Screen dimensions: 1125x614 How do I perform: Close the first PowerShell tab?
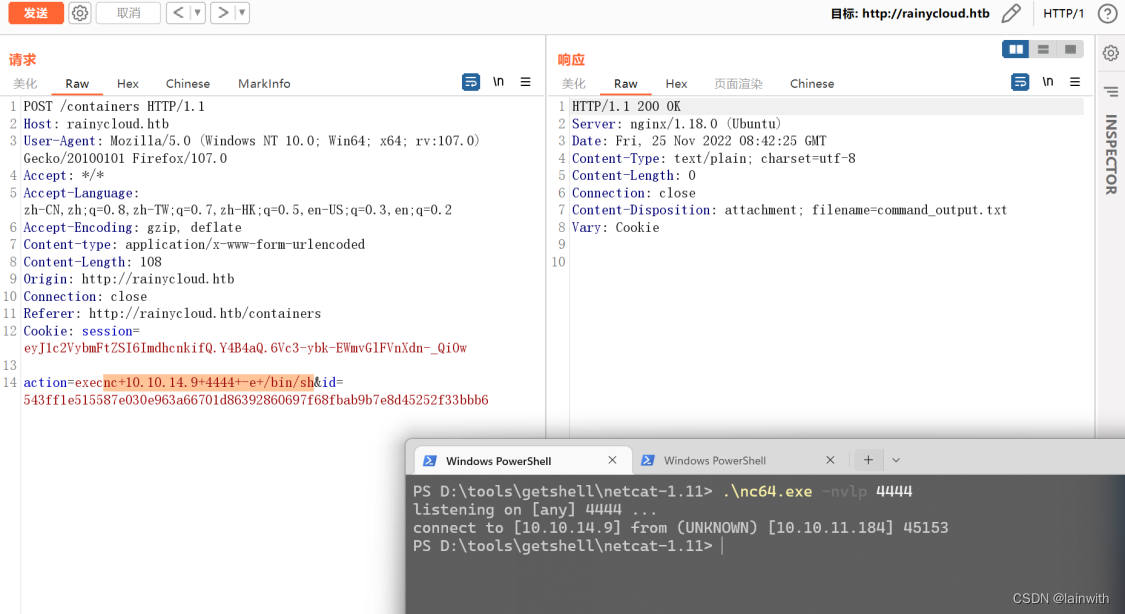coord(612,460)
